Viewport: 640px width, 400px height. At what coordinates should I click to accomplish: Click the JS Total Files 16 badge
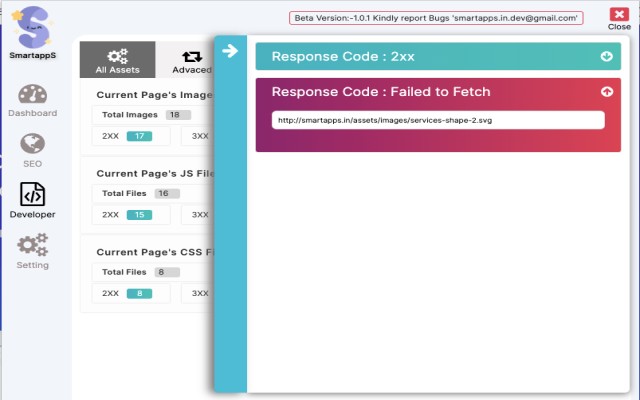point(166,193)
